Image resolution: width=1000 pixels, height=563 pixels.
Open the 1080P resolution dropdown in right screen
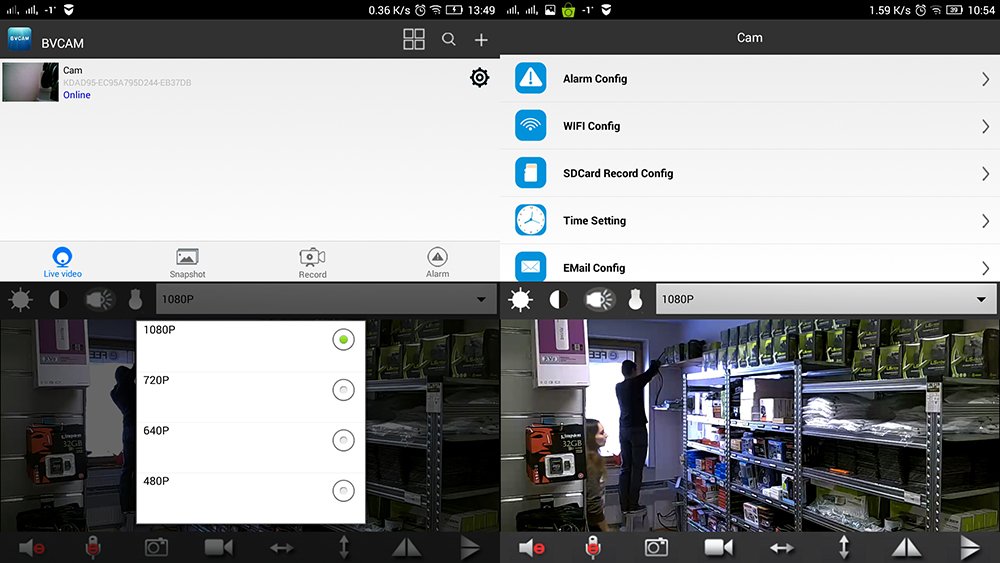point(827,299)
